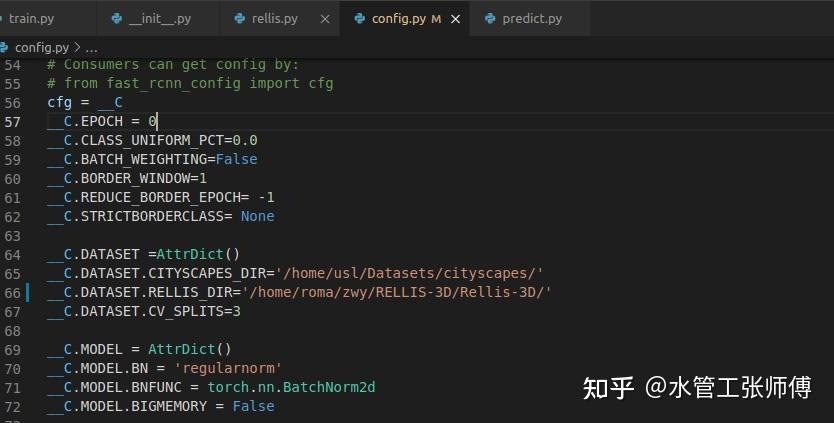Click the Python icon on predict.py tab
834x423 pixels.
(x=489, y=19)
